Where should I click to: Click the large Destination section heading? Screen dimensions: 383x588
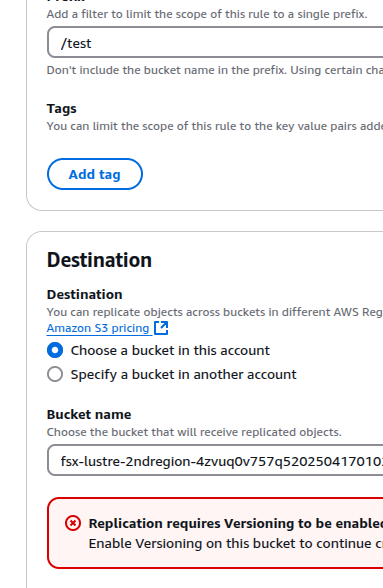click(99, 260)
